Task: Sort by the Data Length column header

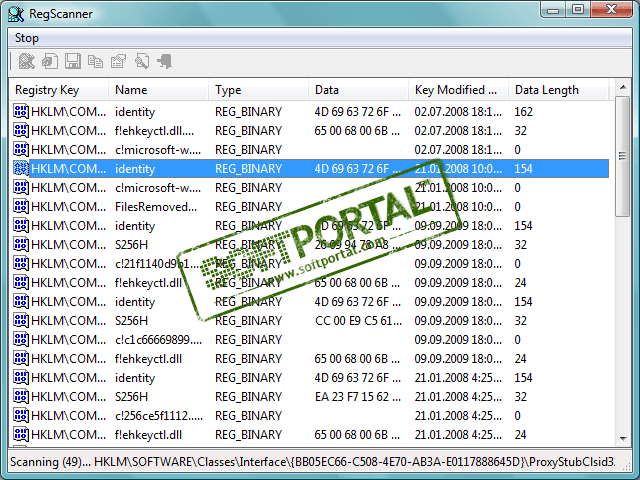Action: pyautogui.click(x=558, y=90)
